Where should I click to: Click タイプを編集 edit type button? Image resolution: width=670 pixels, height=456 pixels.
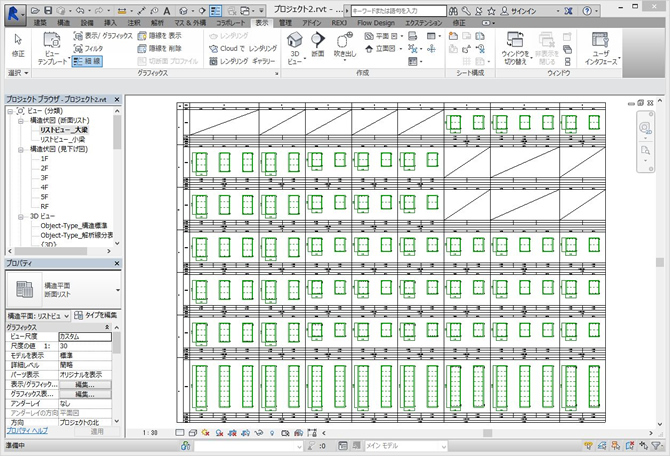click(x=96, y=315)
